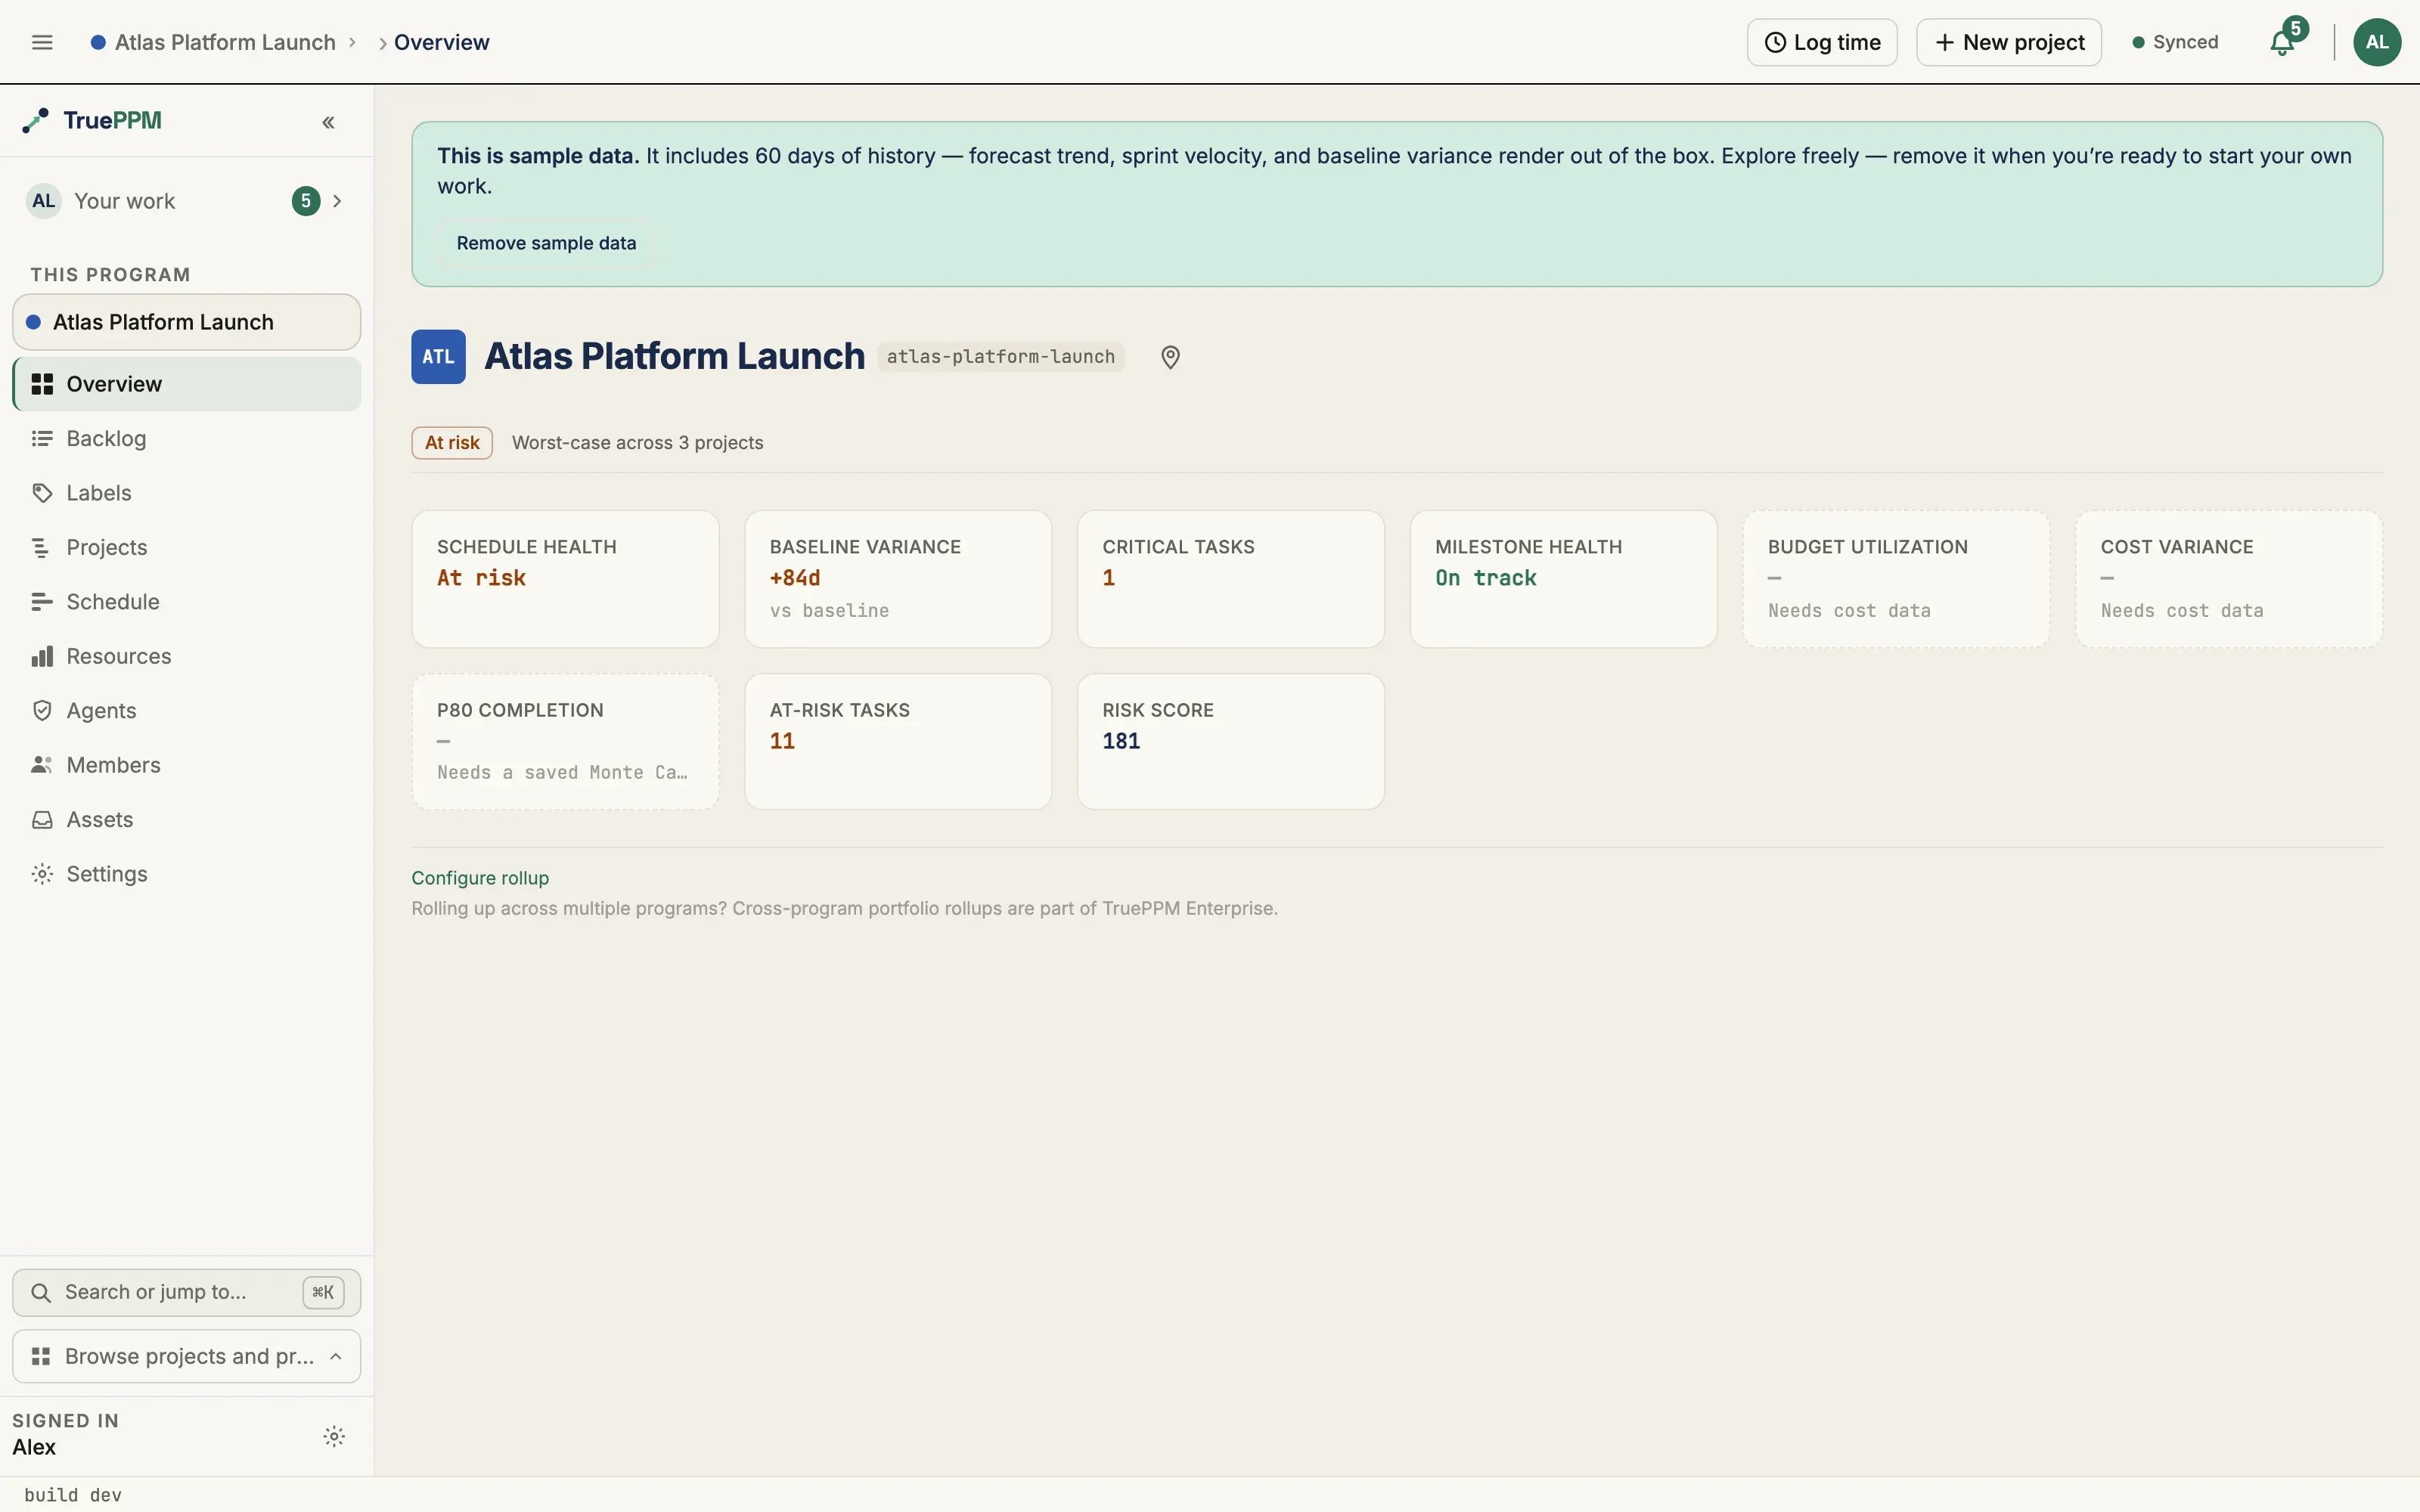Click the atlas-platform-launch slug text
This screenshot has height=1512, width=2420.
pyautogui.click(x=1001, y=357)
